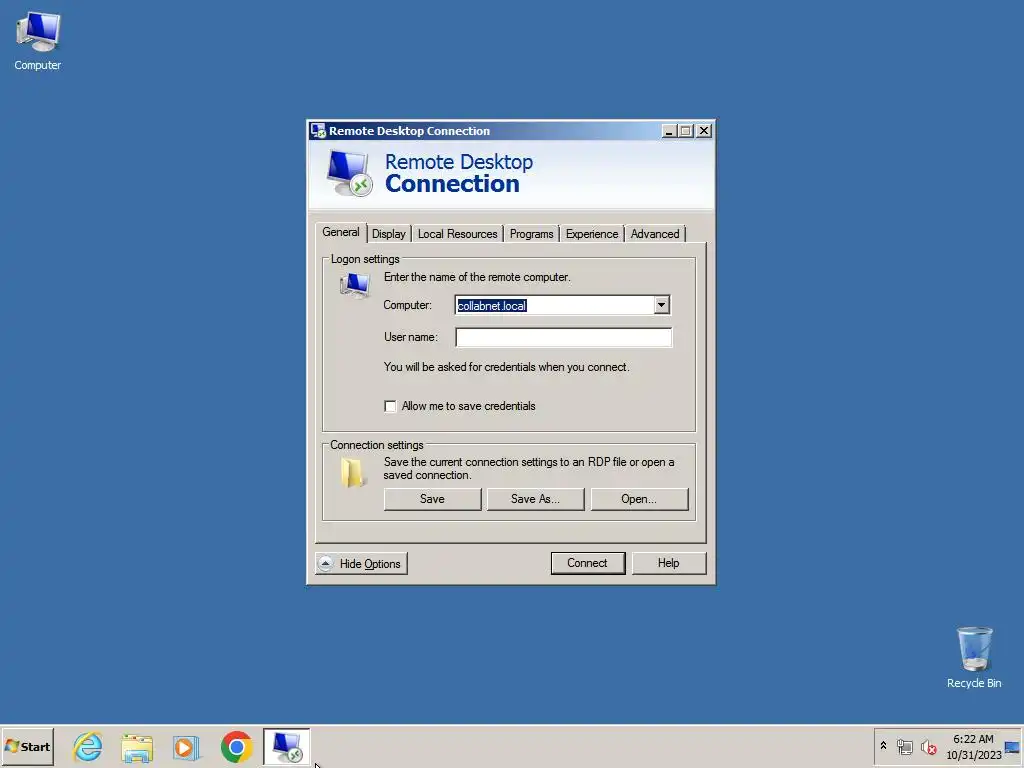This screenshot has height=768, width=1024.
Task: Click Remote Desktop Connection taskbar button
Action: 287,746
